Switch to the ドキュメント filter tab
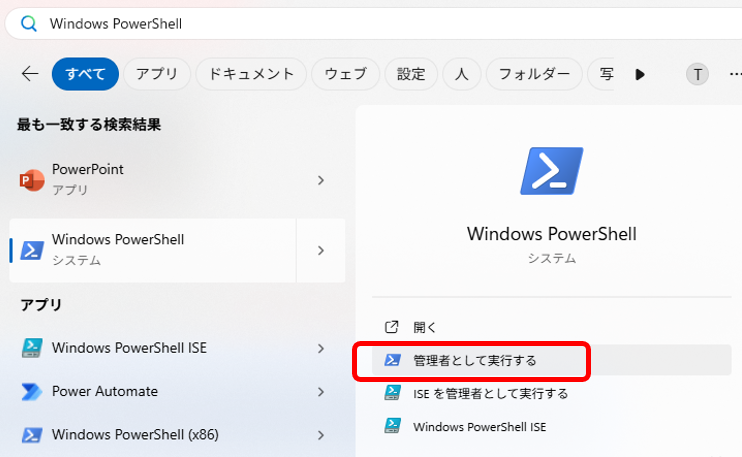Image resolution: width=742 pixels, height=457 pixels. click(x=251, y=74)
